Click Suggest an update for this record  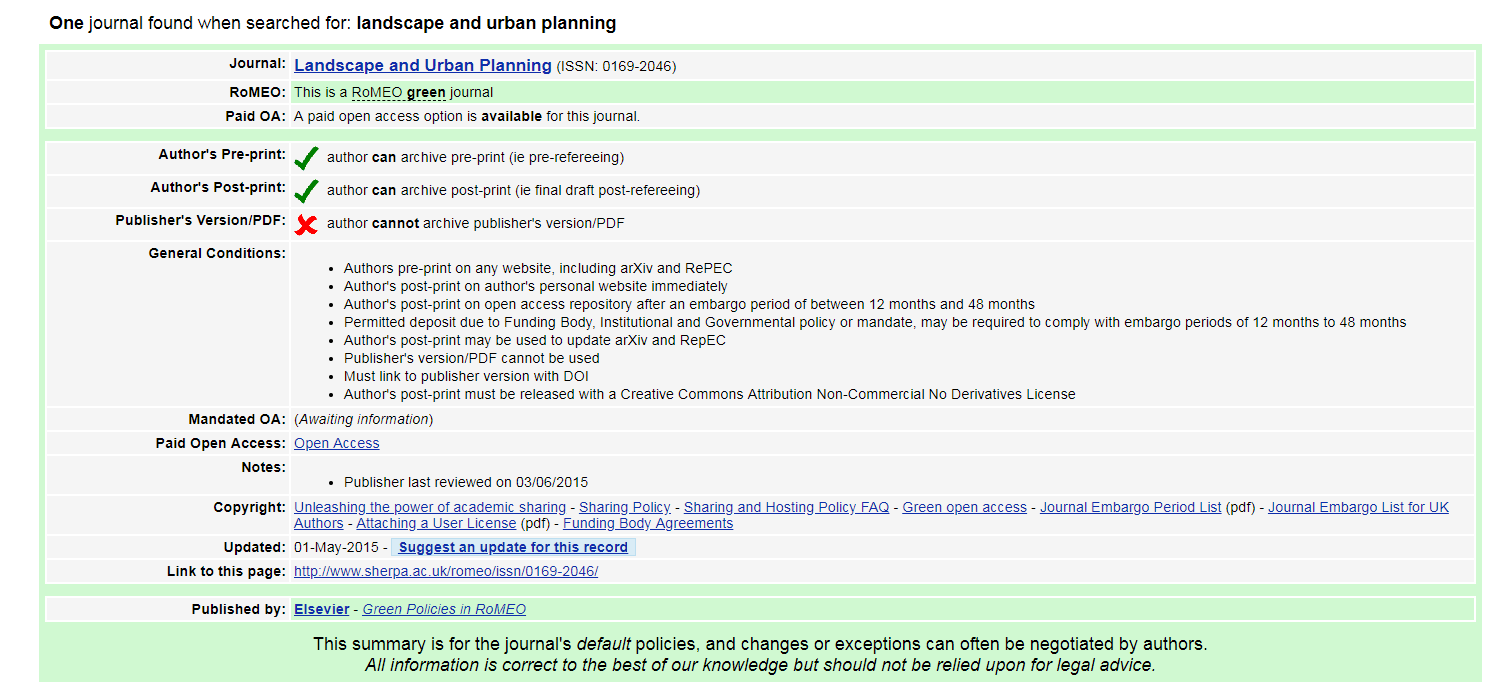click(513, 548)
